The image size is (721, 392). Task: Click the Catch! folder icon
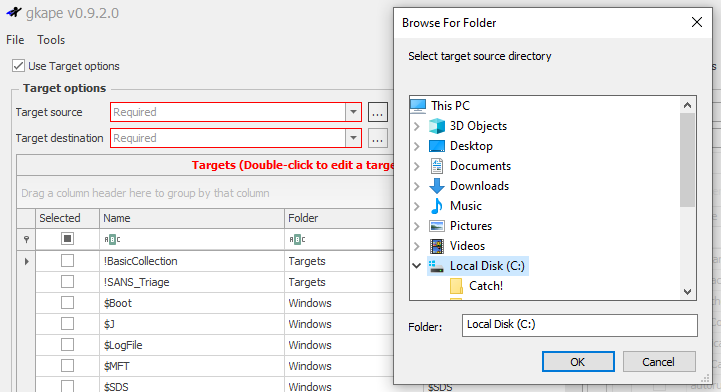coord(456,286)
